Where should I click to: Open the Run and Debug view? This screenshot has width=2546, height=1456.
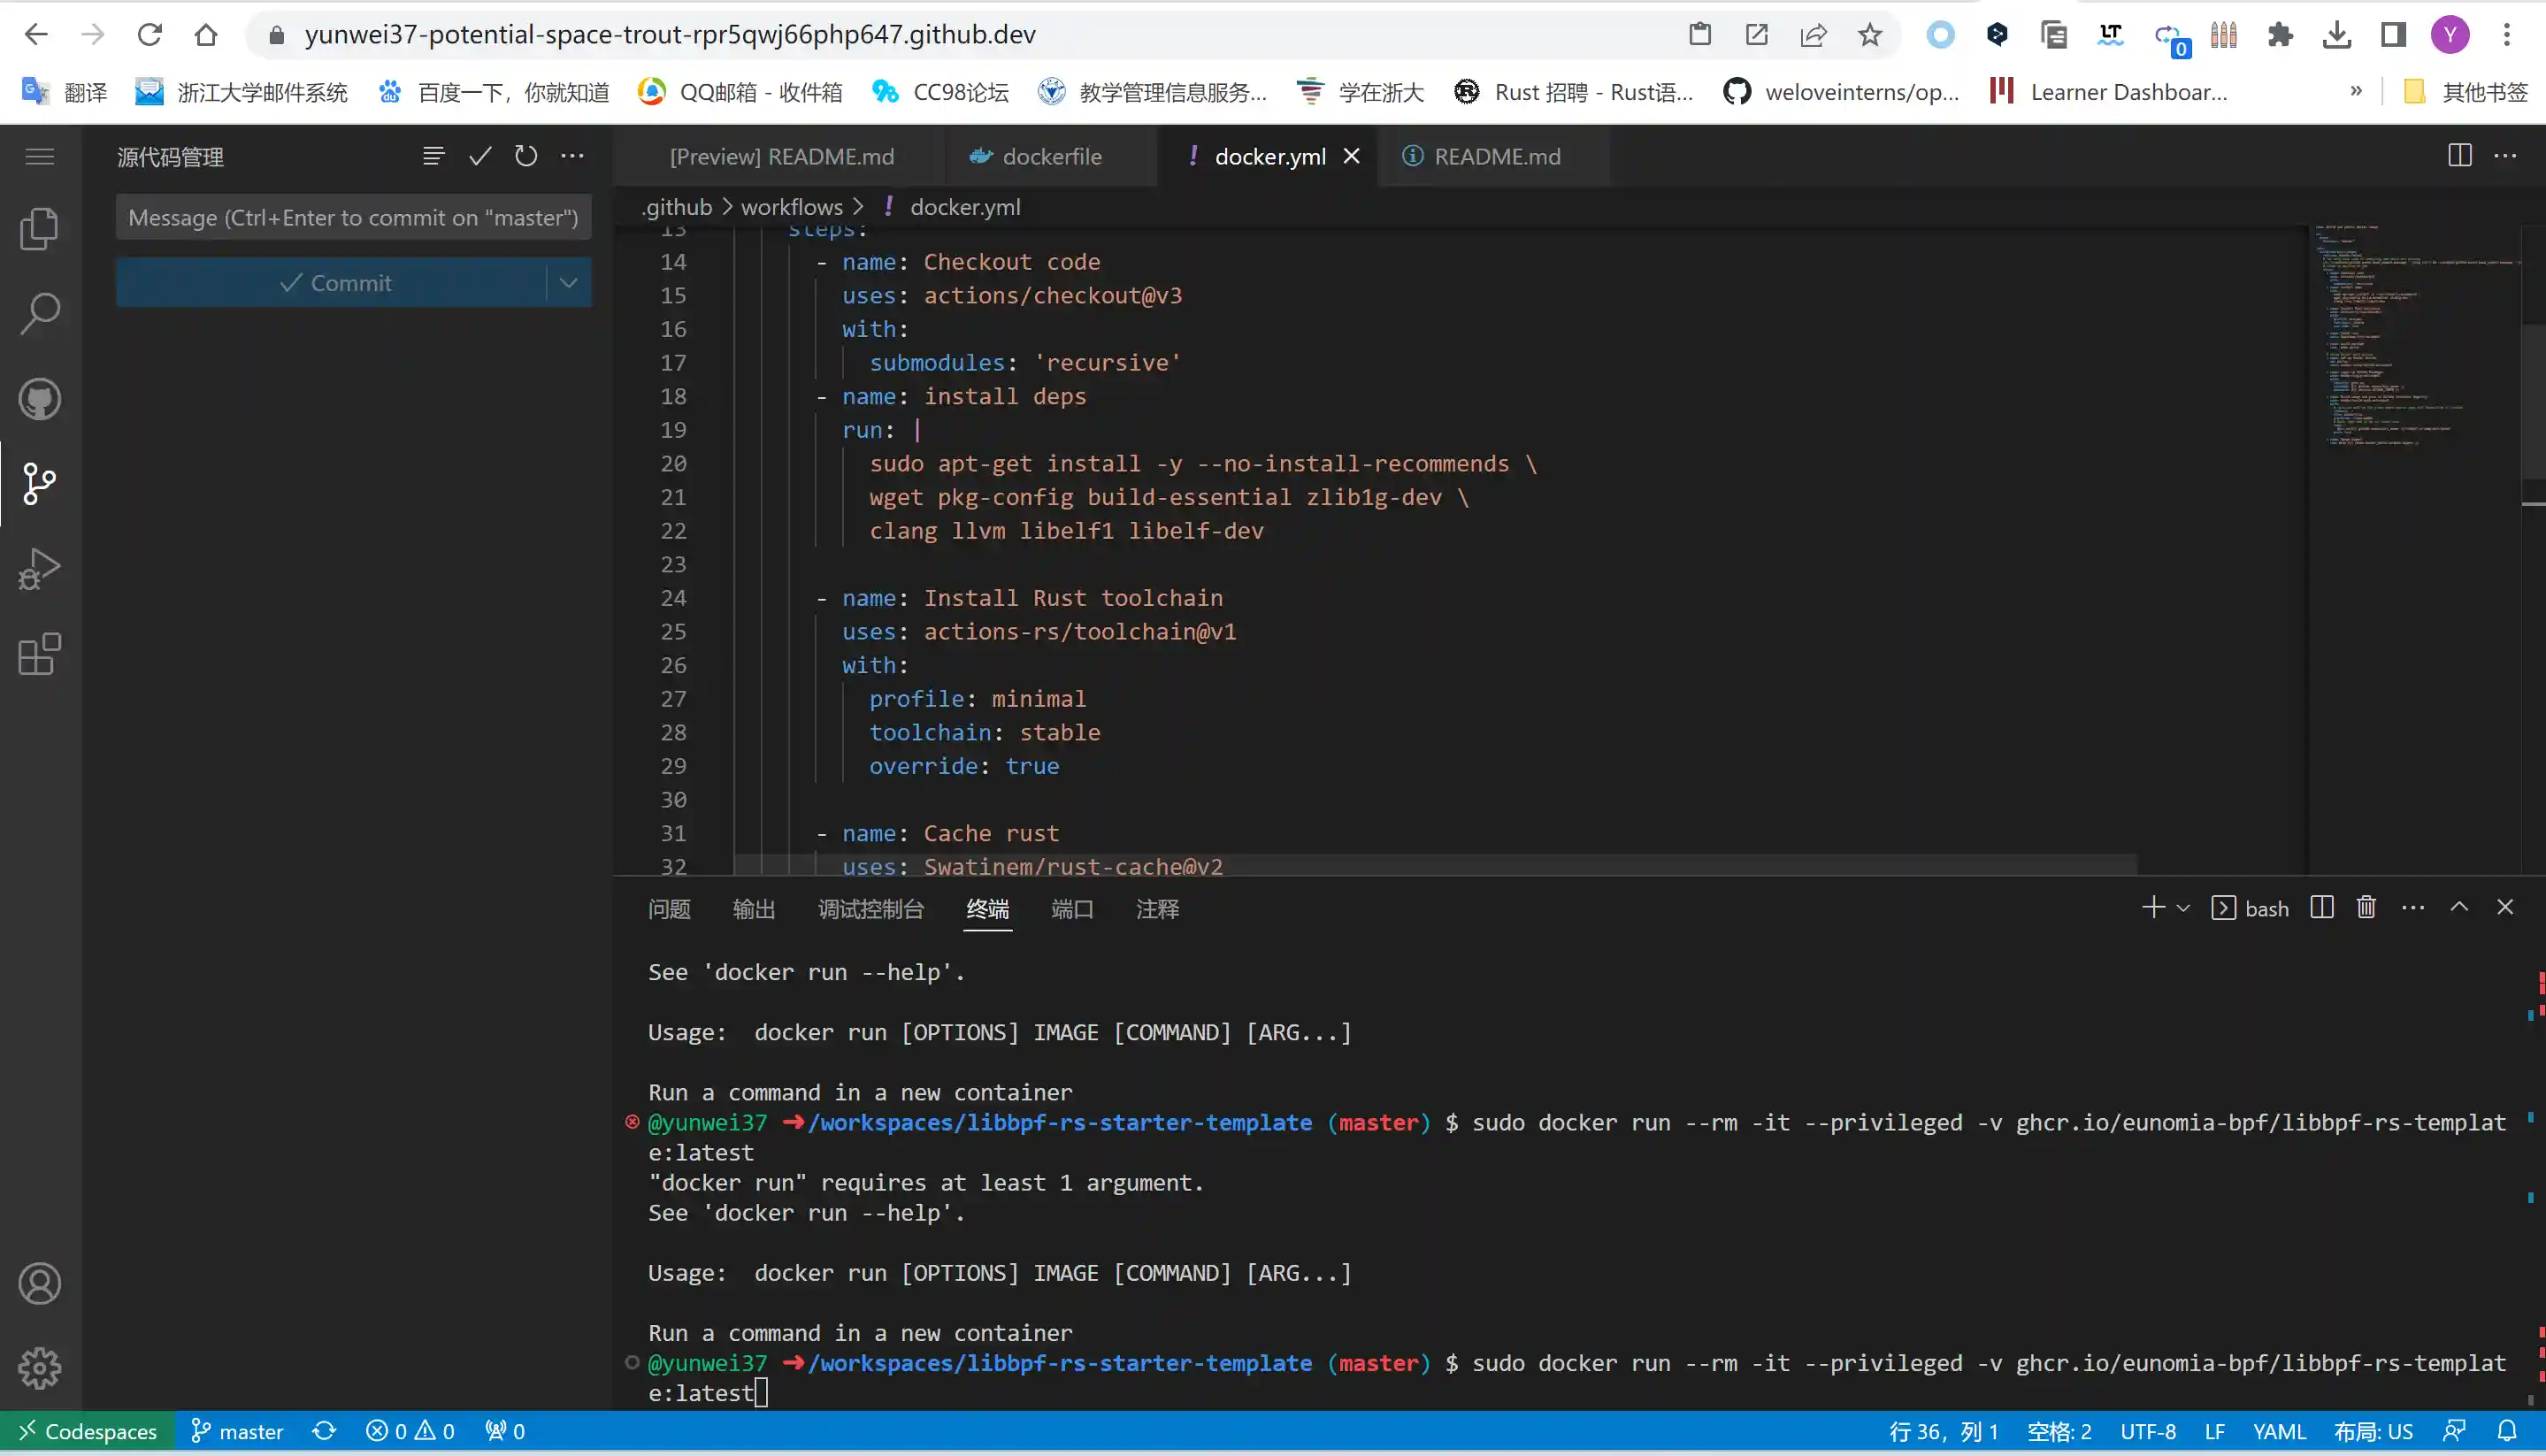tap(40, 568)
